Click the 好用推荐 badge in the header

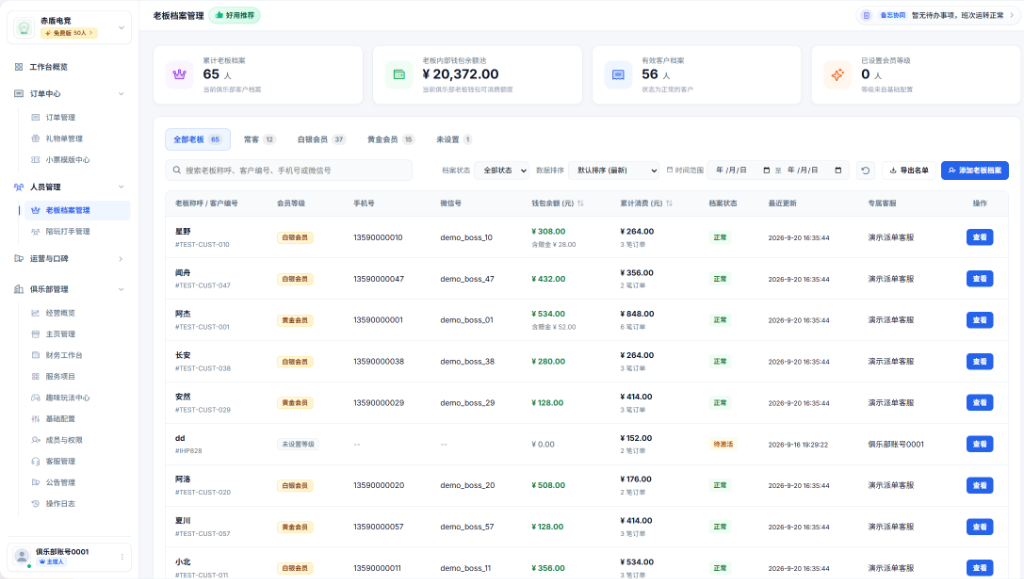coord(235,15)
